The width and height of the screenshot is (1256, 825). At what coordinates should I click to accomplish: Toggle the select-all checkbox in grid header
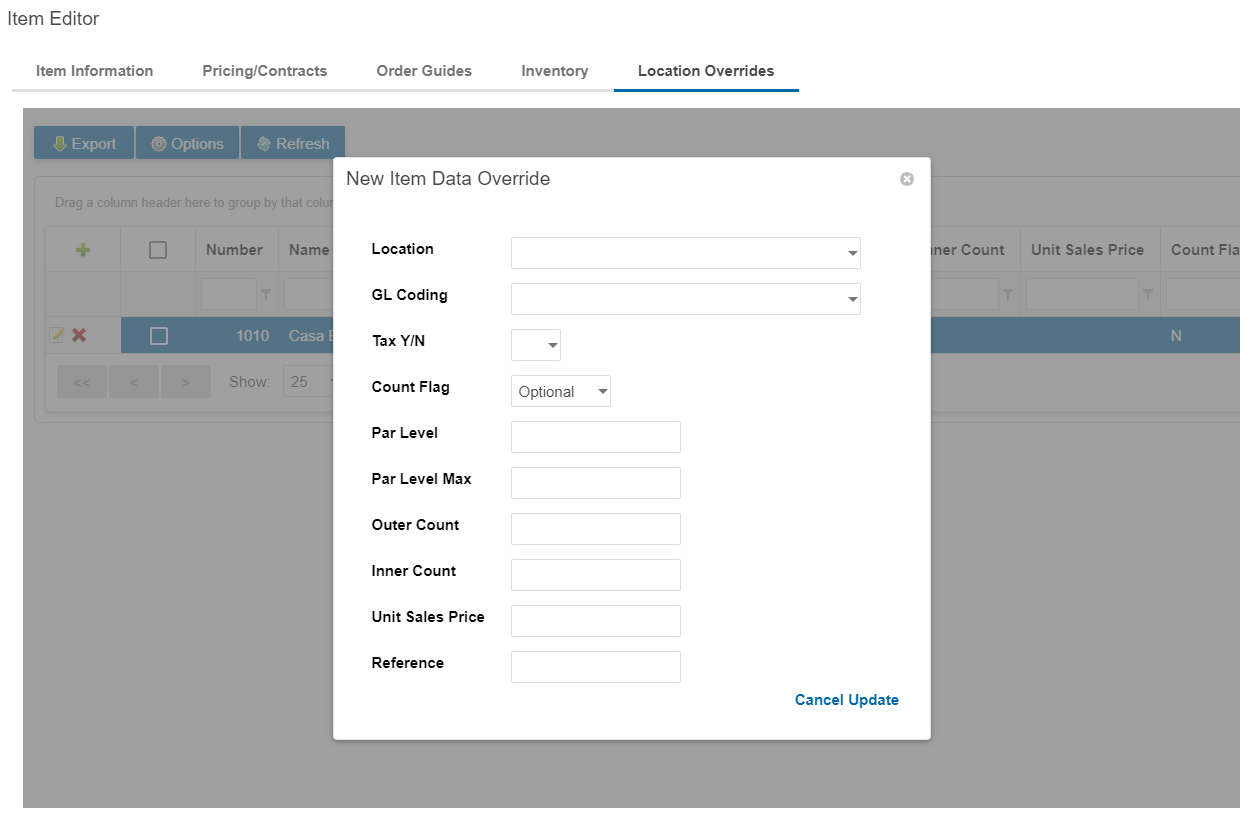(158, 250)
